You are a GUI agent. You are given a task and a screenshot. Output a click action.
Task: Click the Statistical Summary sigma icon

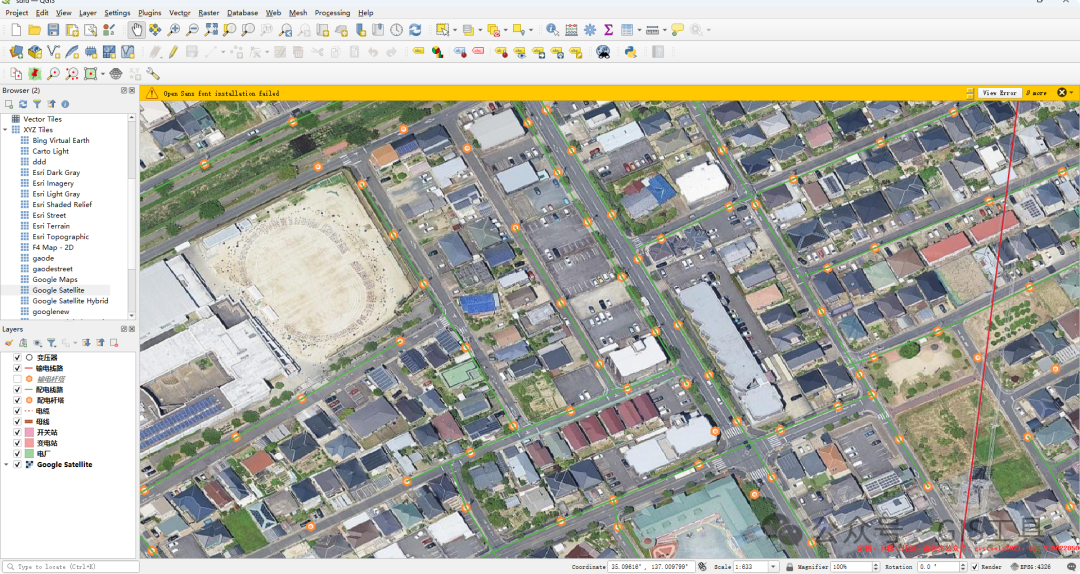click(x=608, y=30)
